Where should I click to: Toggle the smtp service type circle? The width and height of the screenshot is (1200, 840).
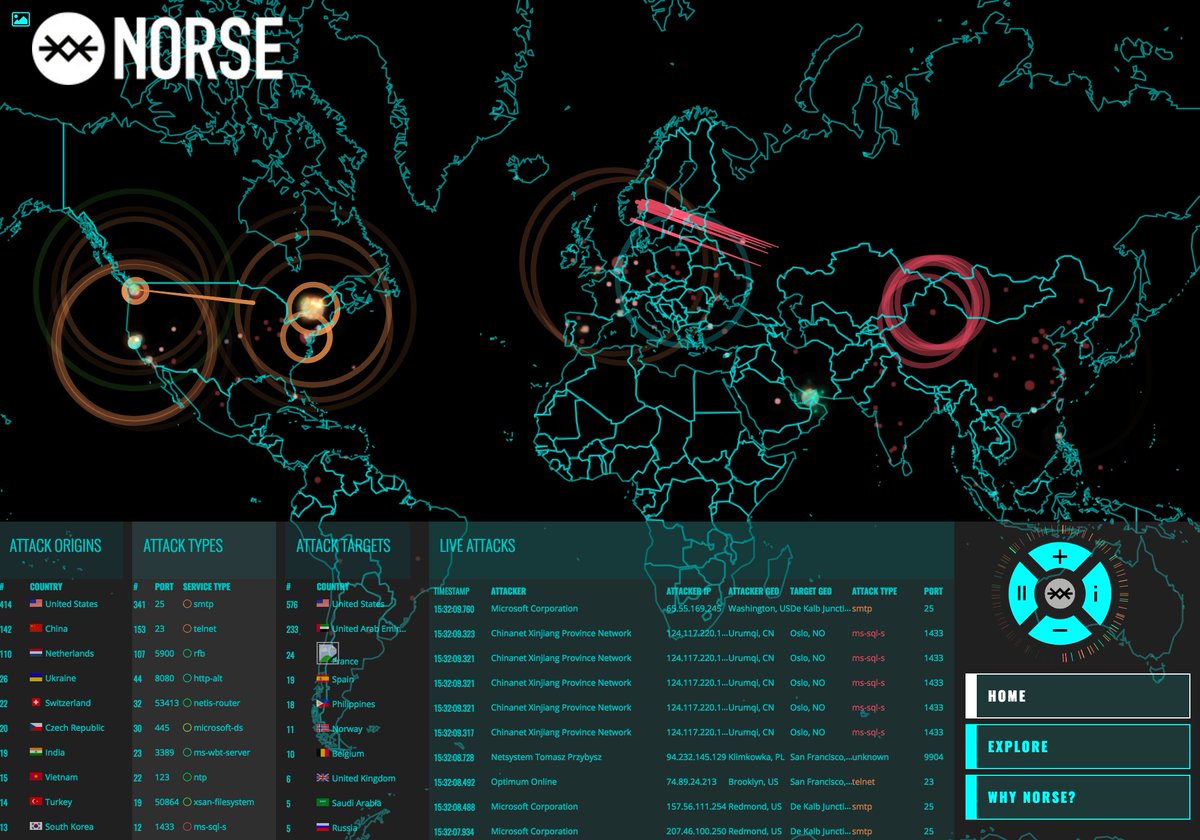(x=187, y=604)
